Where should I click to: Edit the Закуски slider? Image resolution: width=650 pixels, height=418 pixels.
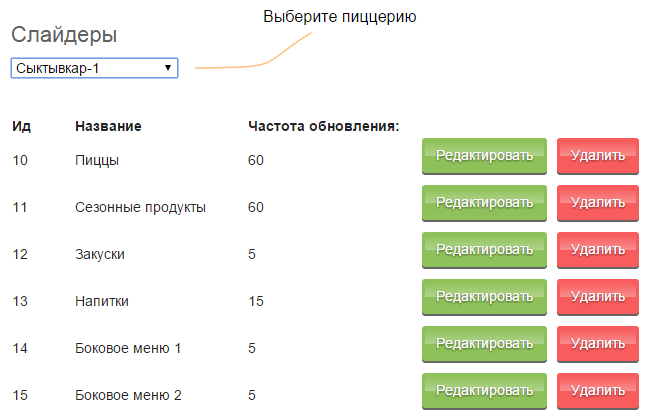pos(484,250)
